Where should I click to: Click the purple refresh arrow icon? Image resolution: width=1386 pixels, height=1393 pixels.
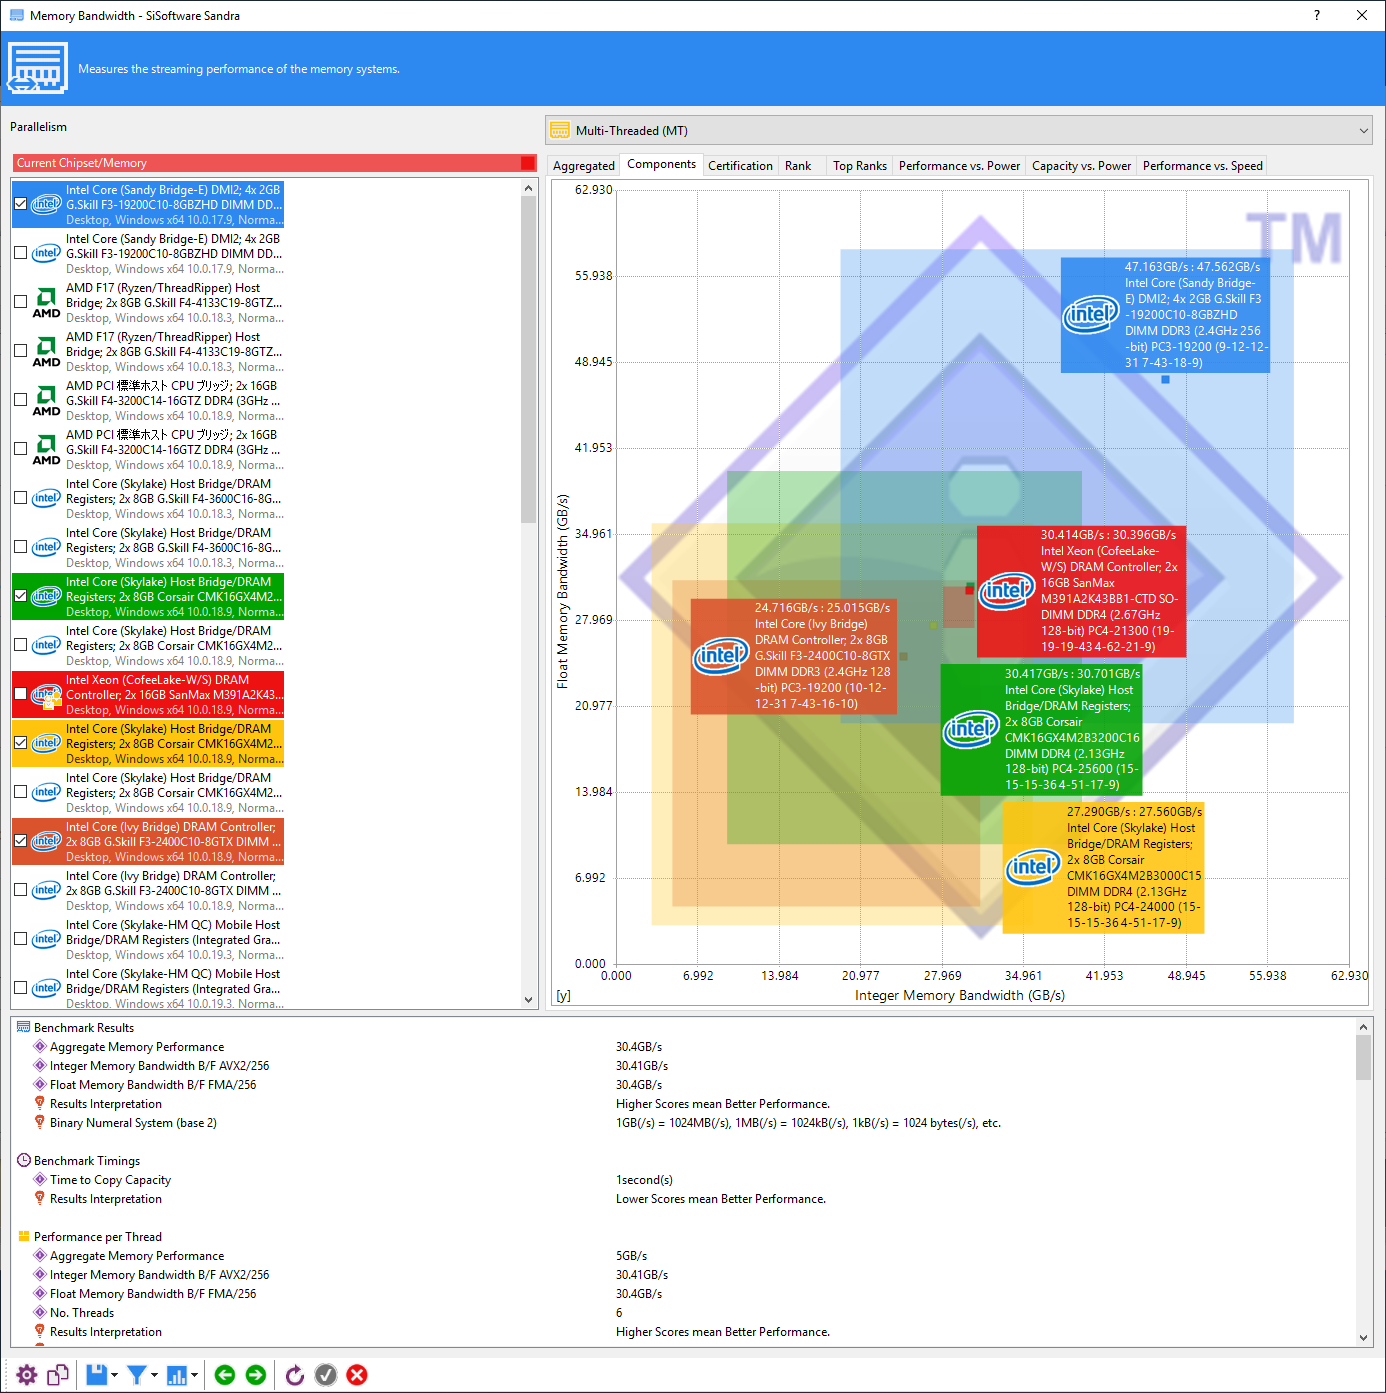(x=295, y=1375)
